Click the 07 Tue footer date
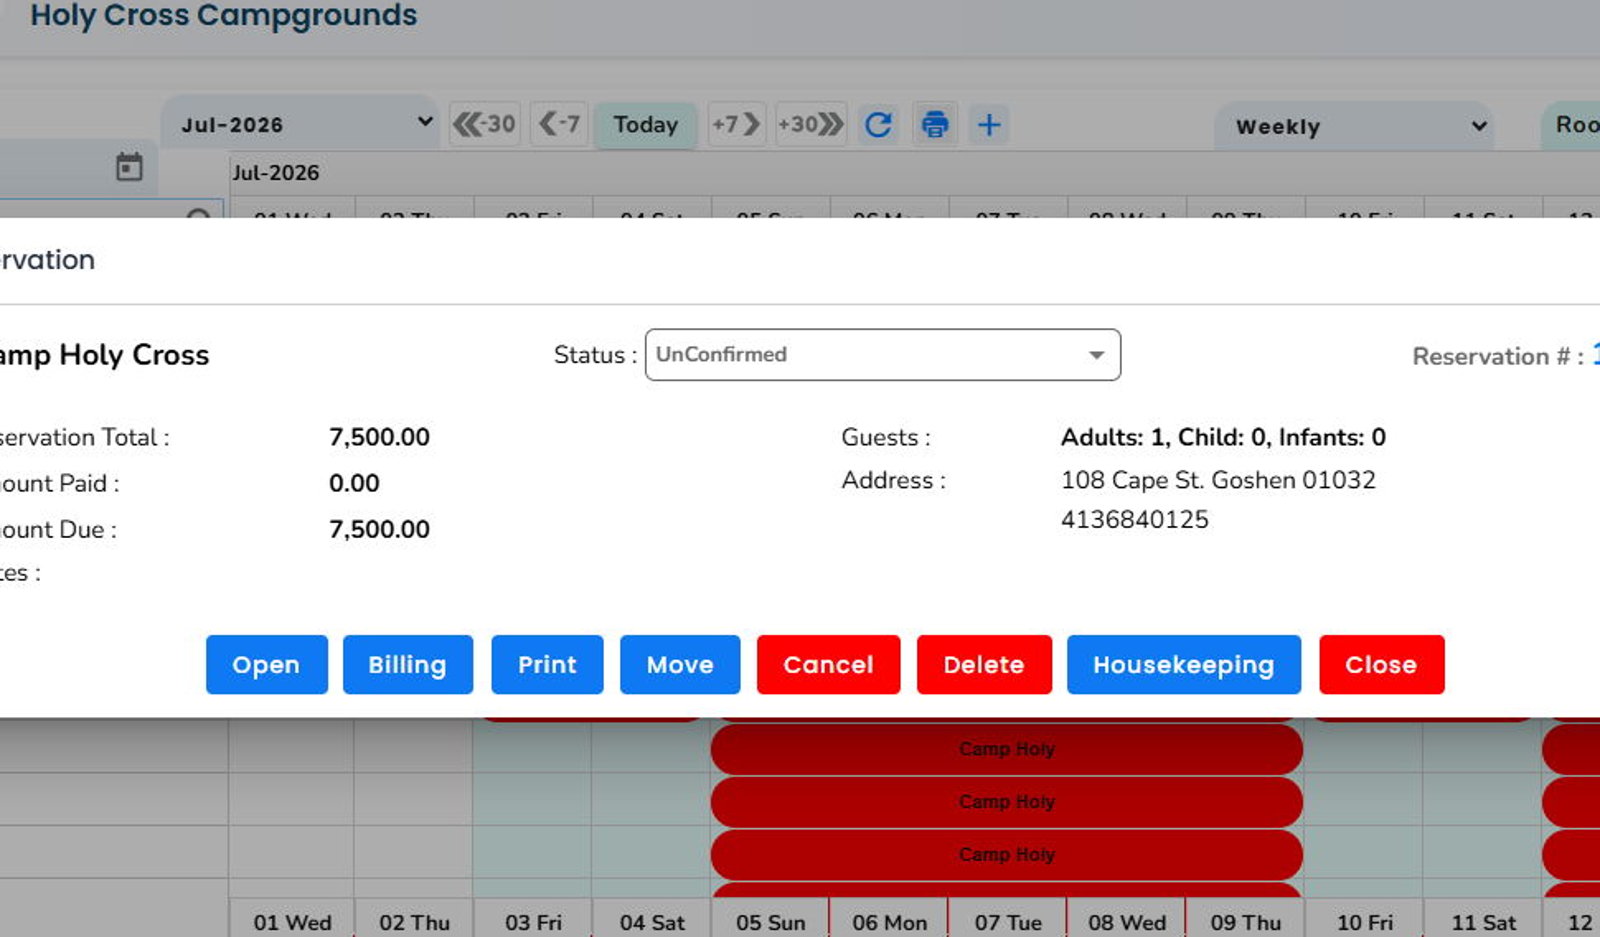The width and height of the screenshot is (1600, 937). click(1008, 922)
